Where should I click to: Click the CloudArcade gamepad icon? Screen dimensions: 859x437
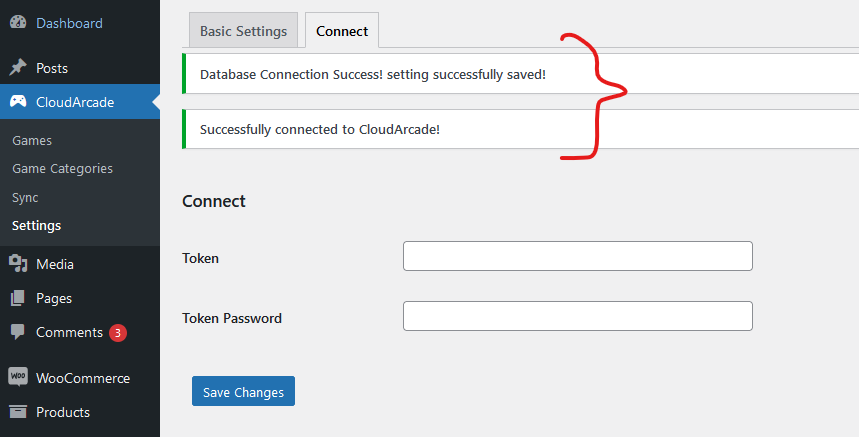click(x=18, y=101)
